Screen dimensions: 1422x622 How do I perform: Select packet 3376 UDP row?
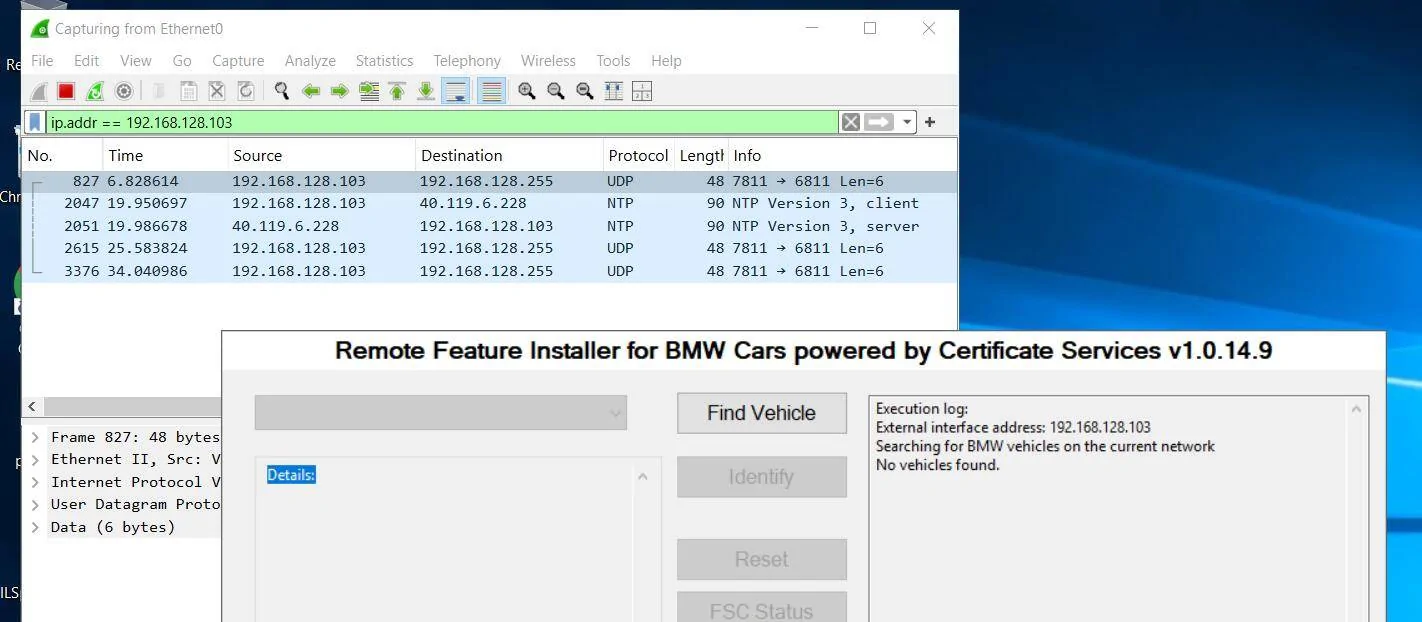pyautogui.click(x=489, y=271)
